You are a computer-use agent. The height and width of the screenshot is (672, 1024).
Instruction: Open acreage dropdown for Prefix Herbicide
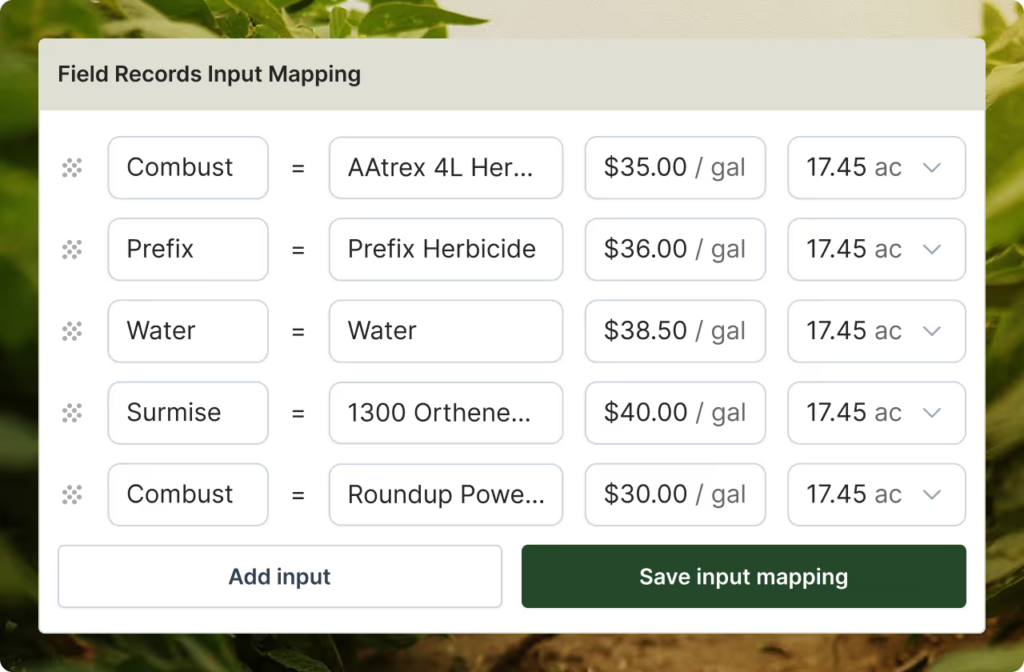(x=931, y=250)
